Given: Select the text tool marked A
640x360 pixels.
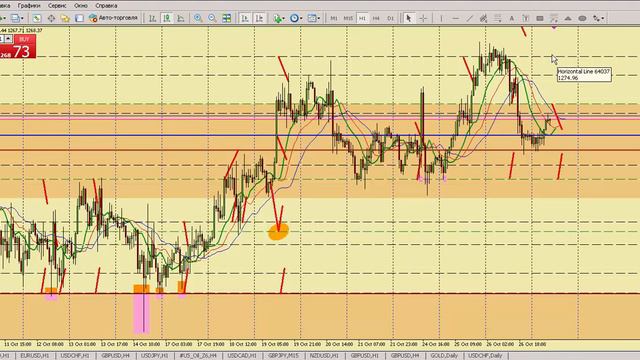Looking at the screenshot, I should pos(511,18).
